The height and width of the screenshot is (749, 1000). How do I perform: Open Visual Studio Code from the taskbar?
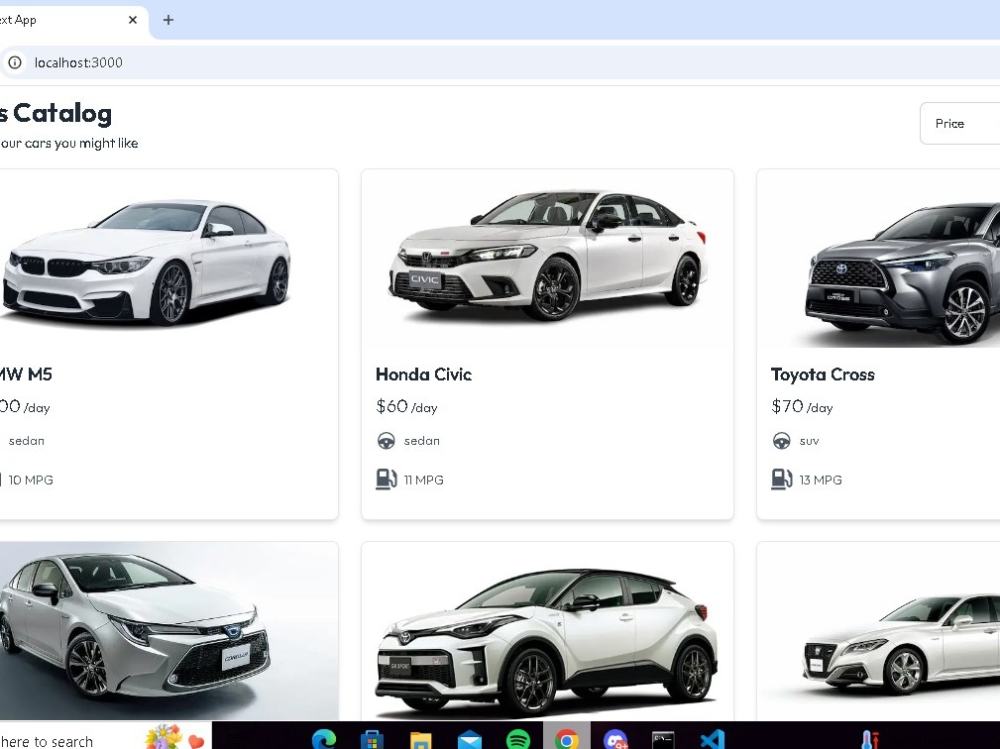[712, 740]
